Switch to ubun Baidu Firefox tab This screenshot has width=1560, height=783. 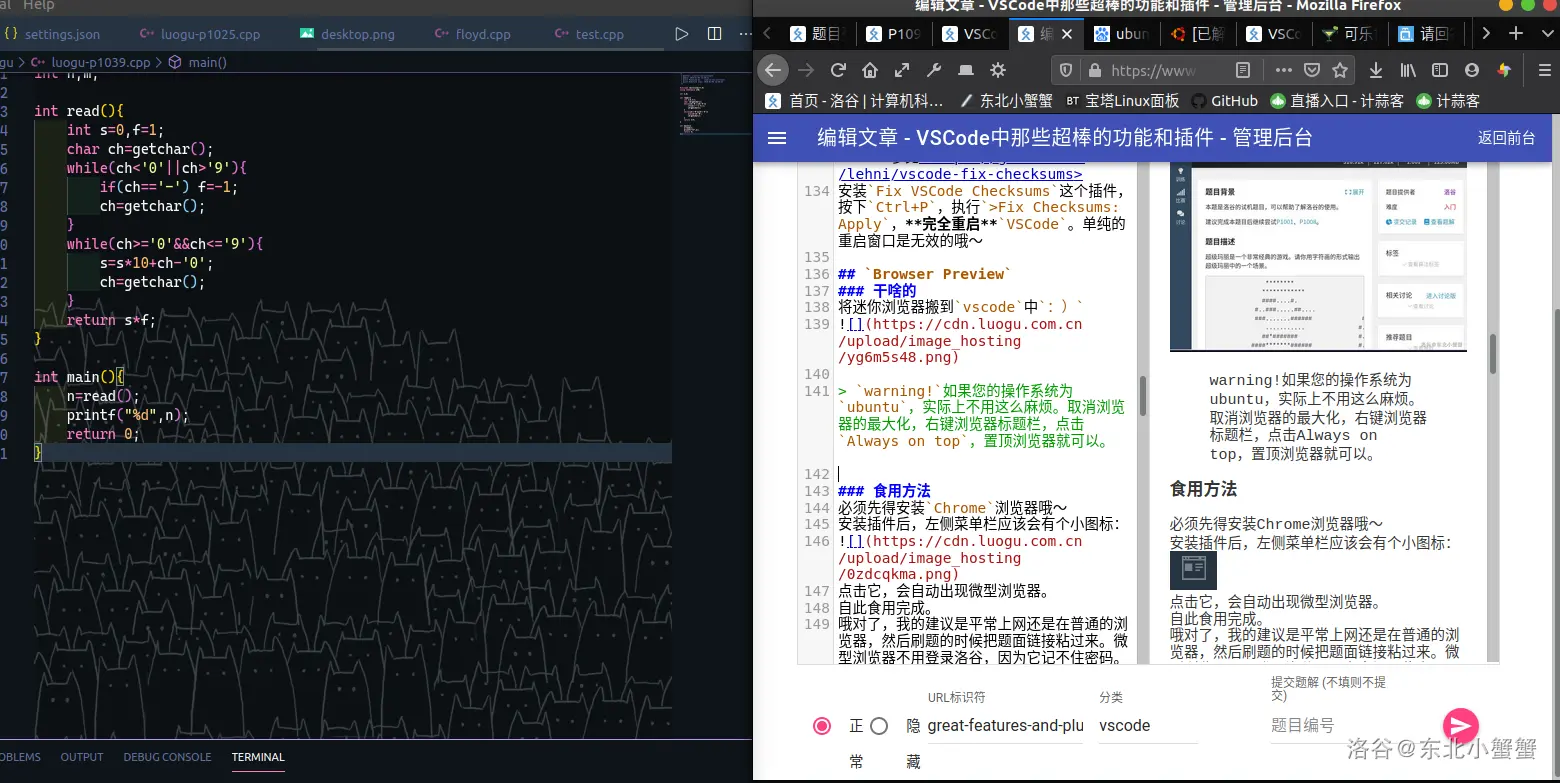(x=1122, y=33)
